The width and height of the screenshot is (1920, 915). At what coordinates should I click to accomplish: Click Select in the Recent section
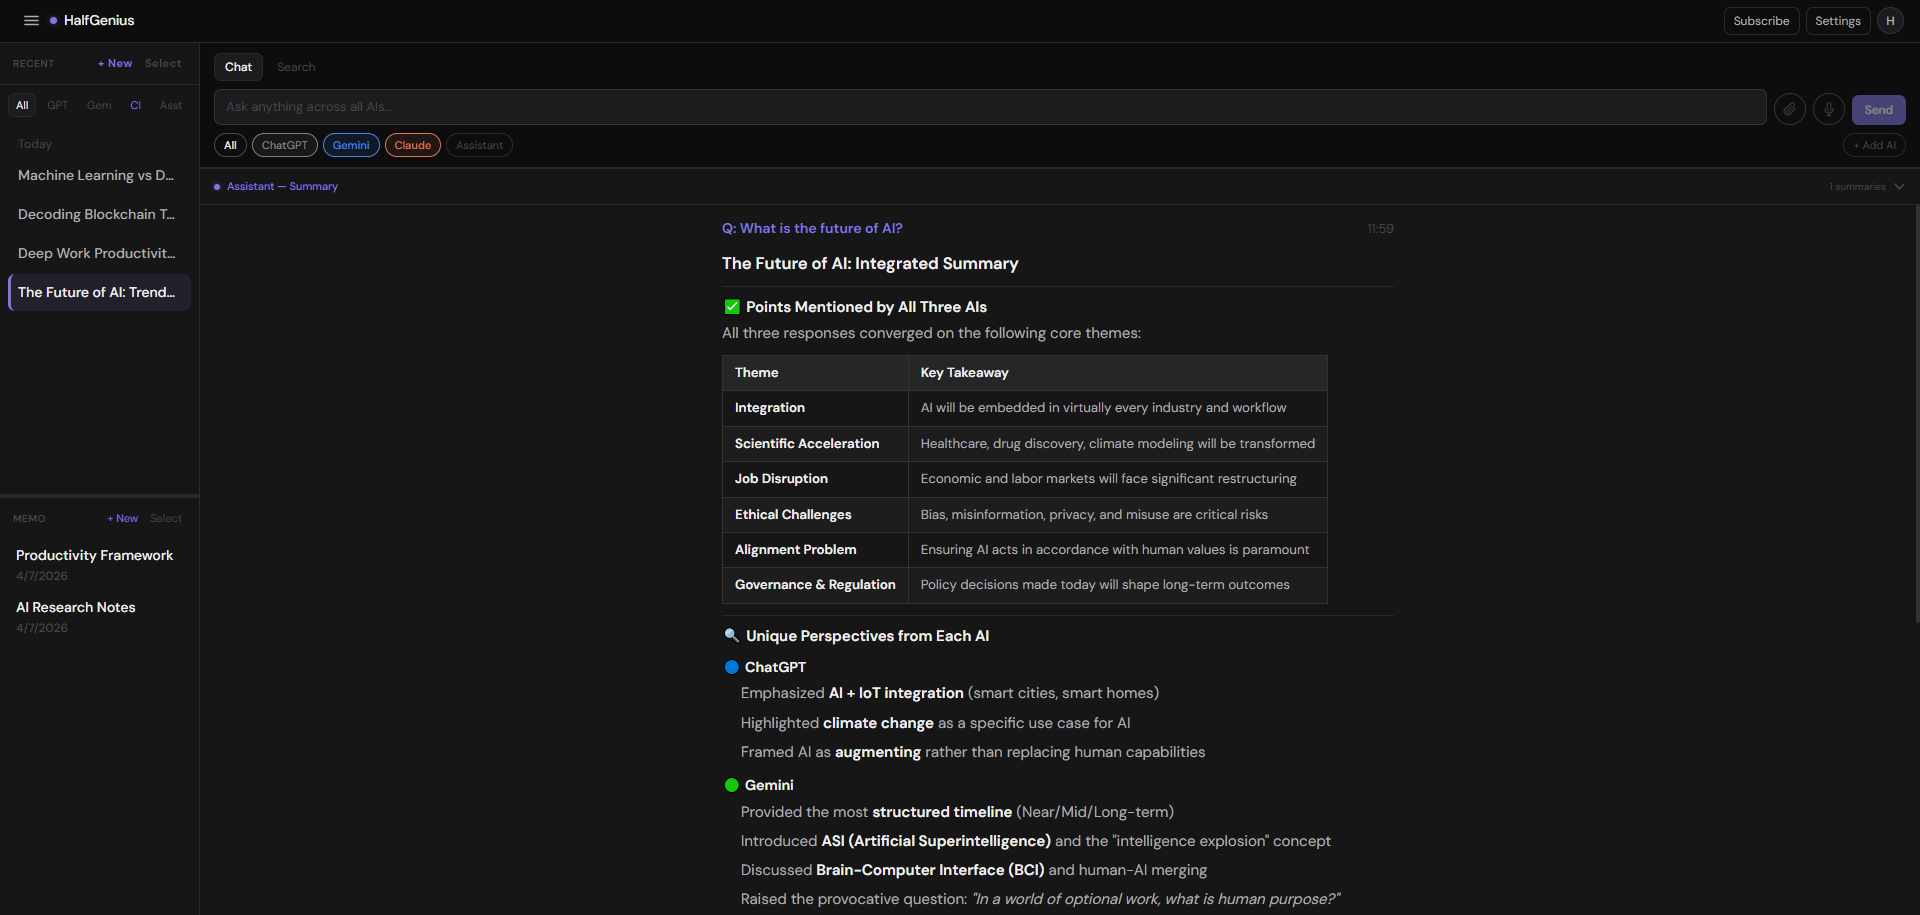tap(163, 63)
